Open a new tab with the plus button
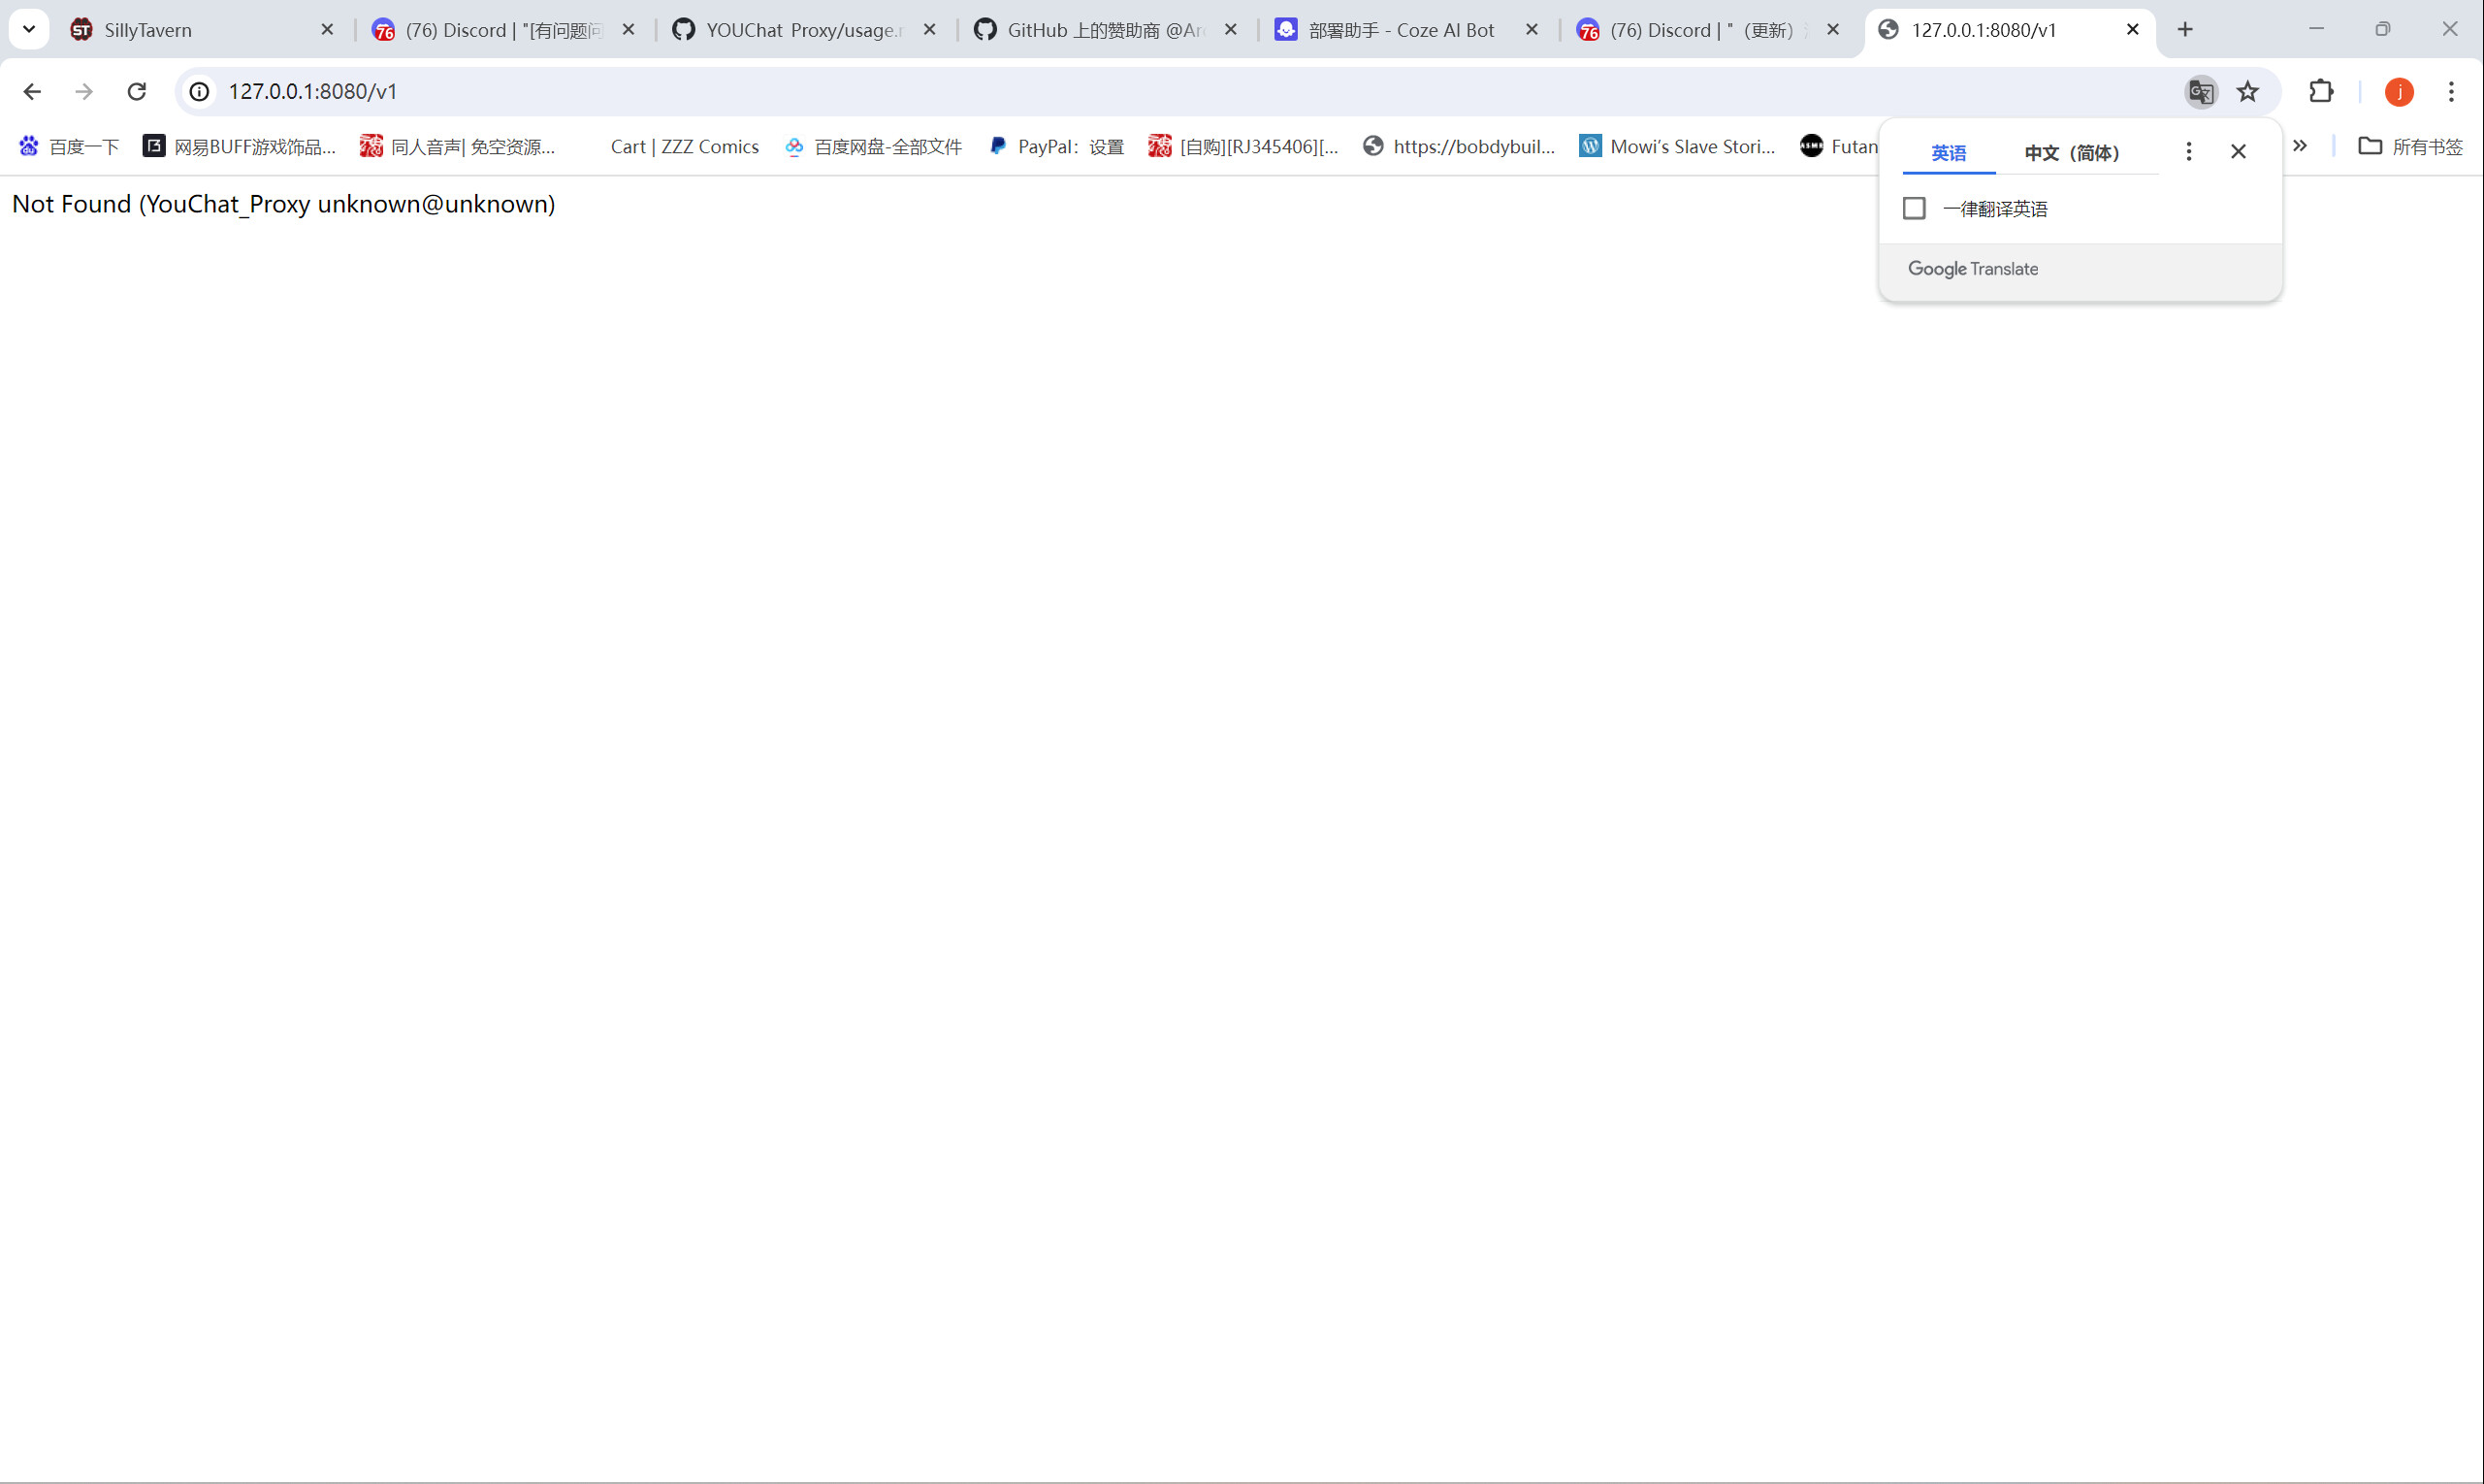The width and height of the screenshot is (2484, 1484). [2185, 29]
